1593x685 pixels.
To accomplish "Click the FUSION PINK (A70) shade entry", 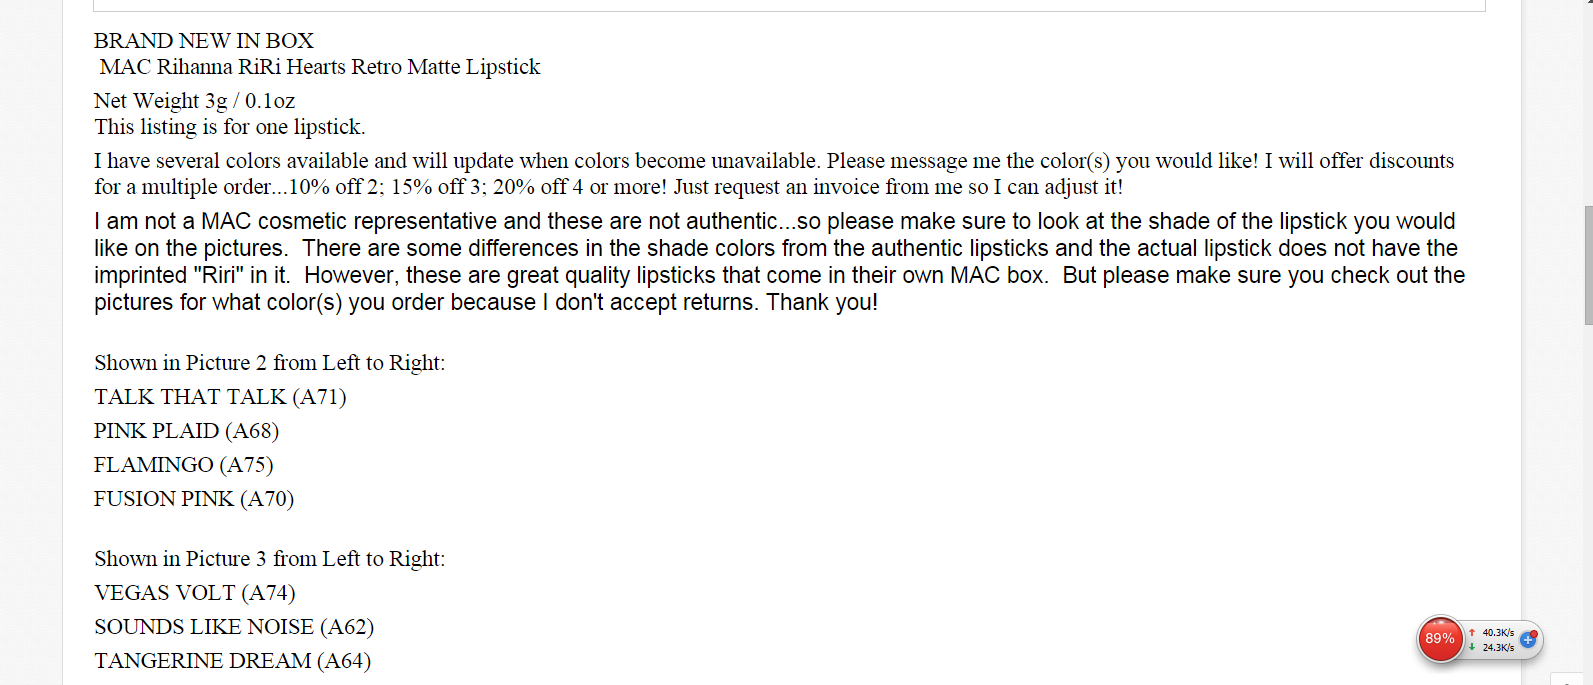I will point(194,499).
